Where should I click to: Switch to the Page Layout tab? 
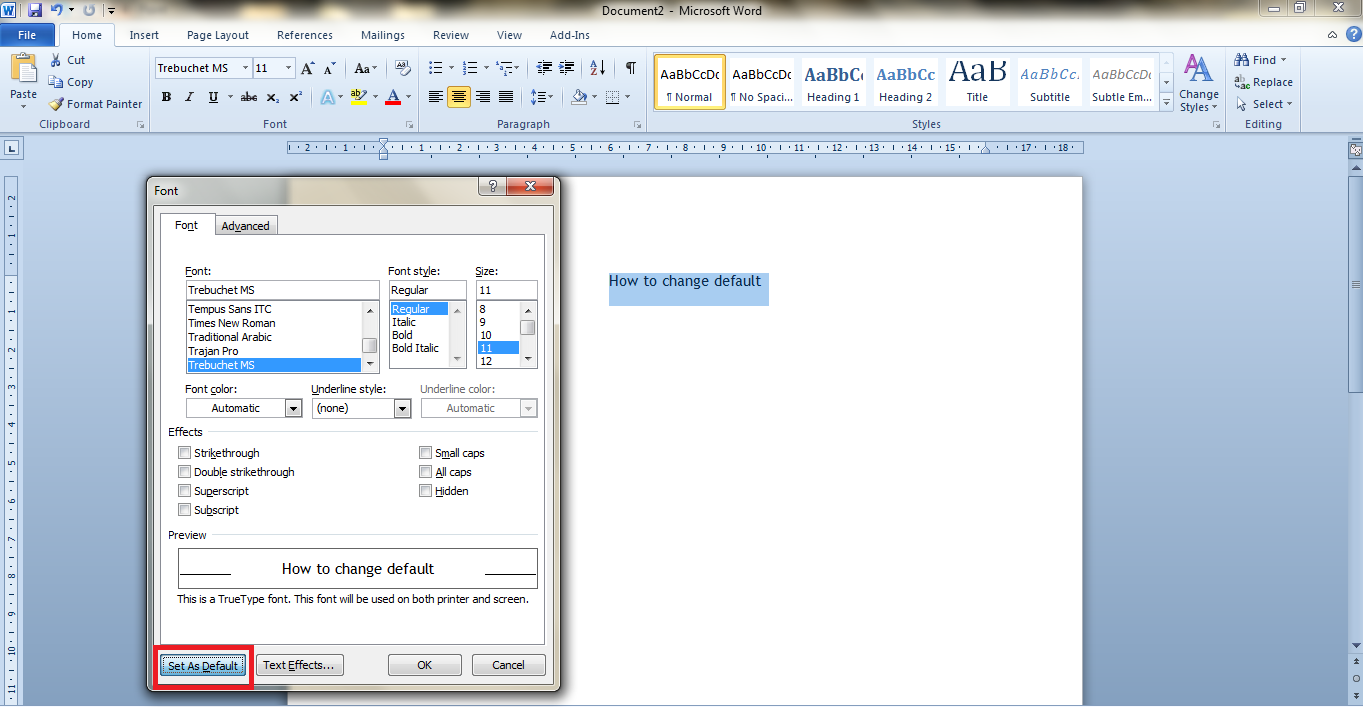coord(218,35)
